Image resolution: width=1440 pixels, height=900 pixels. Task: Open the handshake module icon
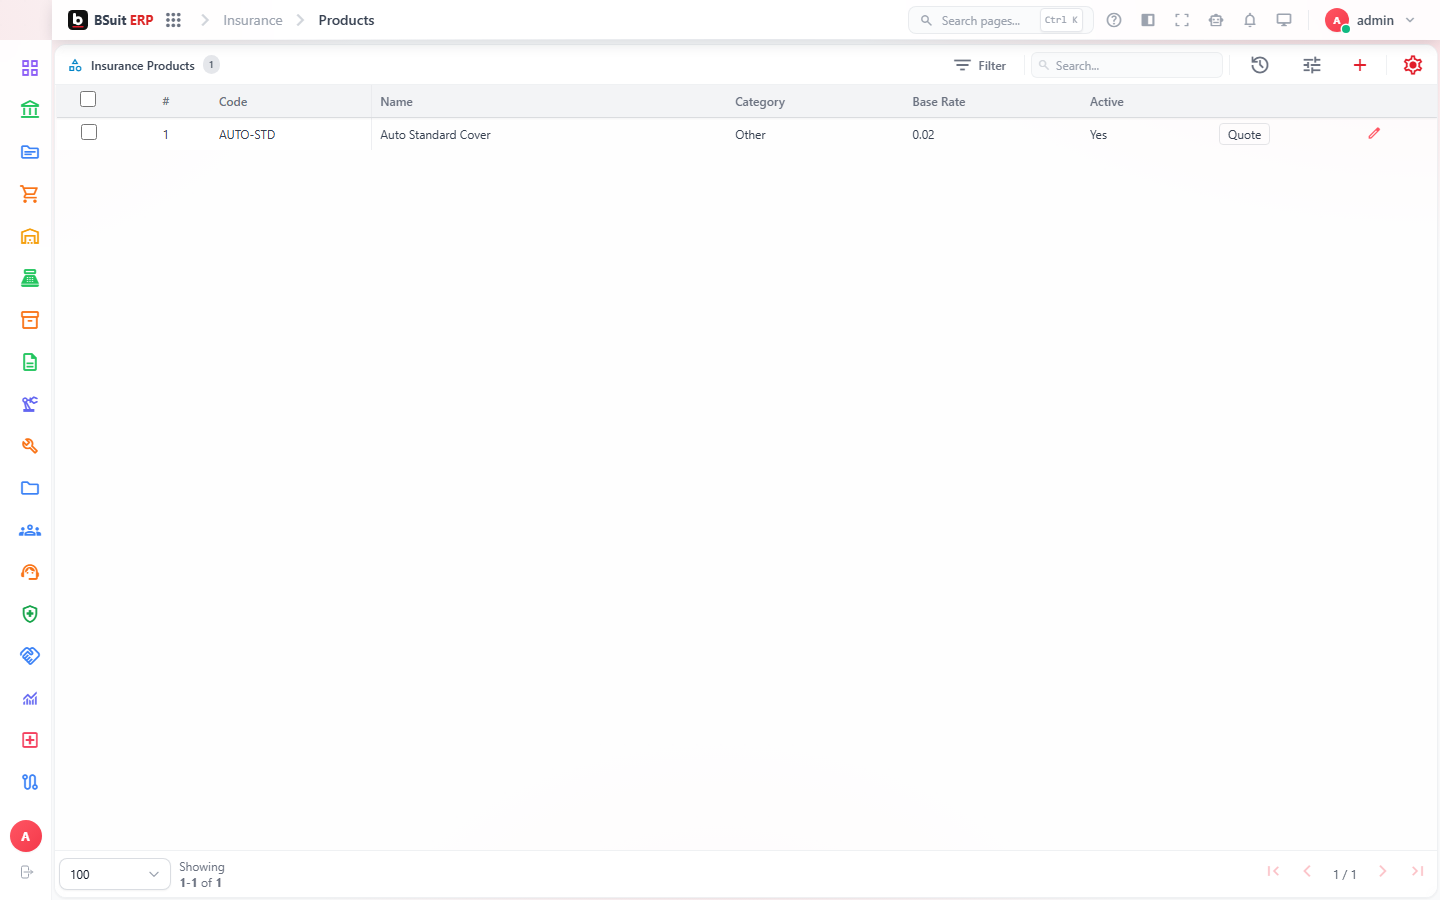pyautogui.click(x=30, y=656)
